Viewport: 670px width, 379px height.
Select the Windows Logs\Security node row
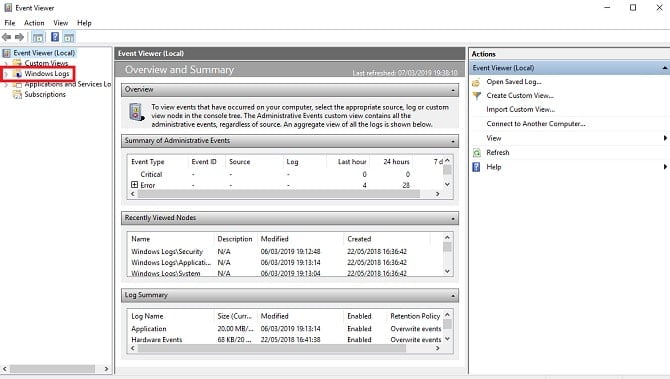[x=285, y=252]
